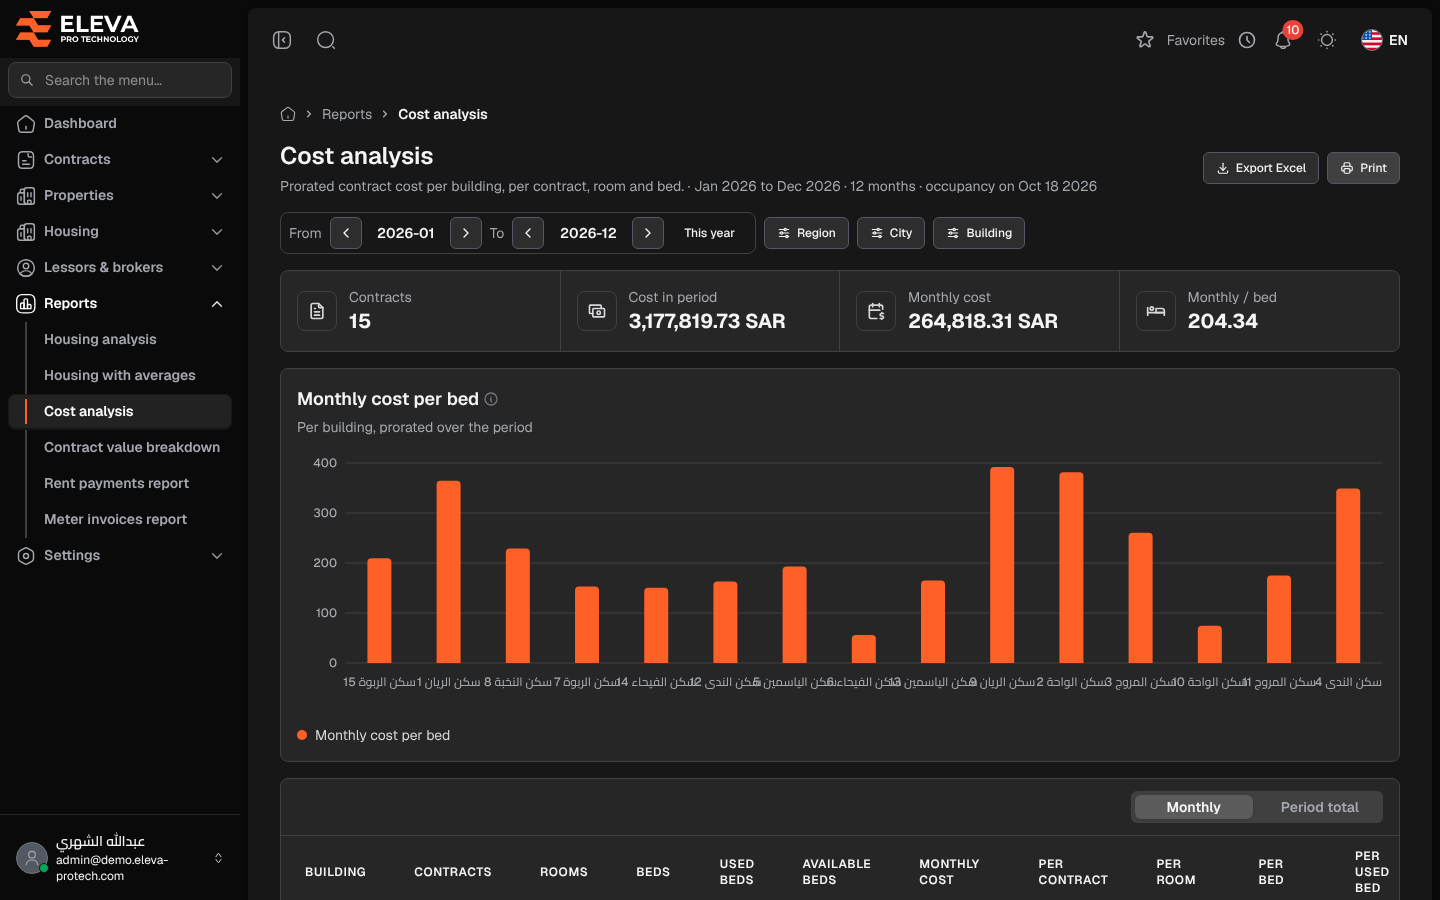1440x900 pixels.
Task: Open Meter invoices report
Action: click(x=120, y=519)
